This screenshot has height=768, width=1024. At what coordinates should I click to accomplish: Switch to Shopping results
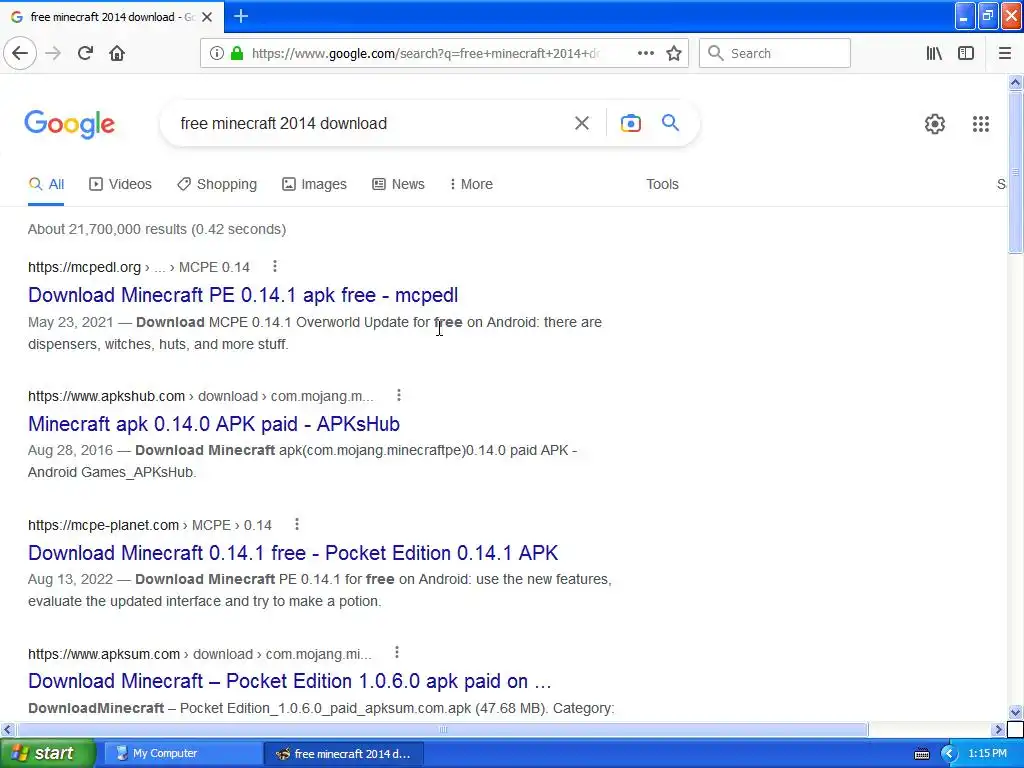[x=217, y=184]
